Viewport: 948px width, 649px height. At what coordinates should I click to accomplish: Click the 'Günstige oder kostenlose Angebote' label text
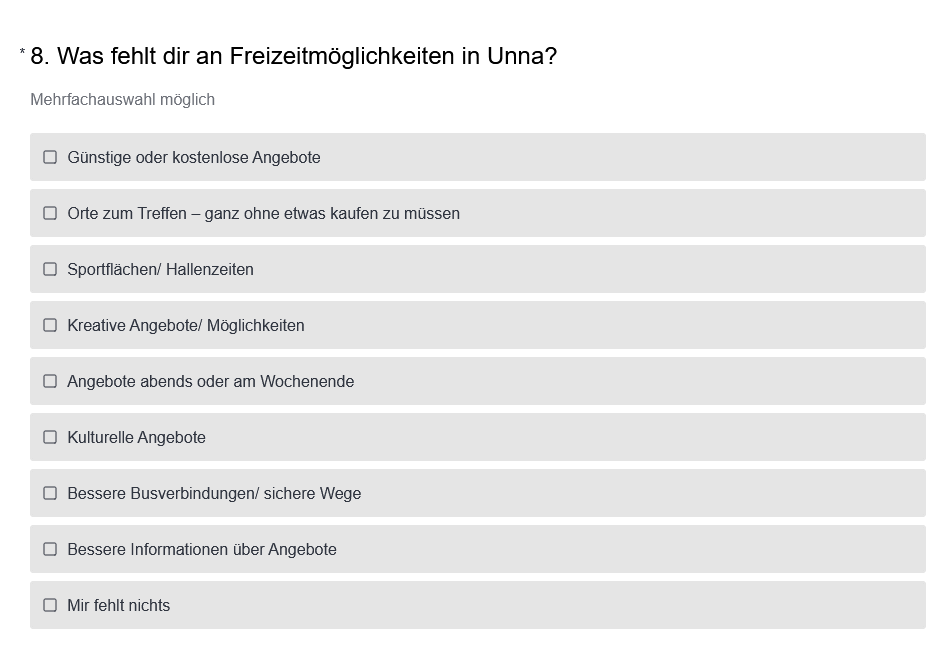pyautogui.click(x=194, y=158)
